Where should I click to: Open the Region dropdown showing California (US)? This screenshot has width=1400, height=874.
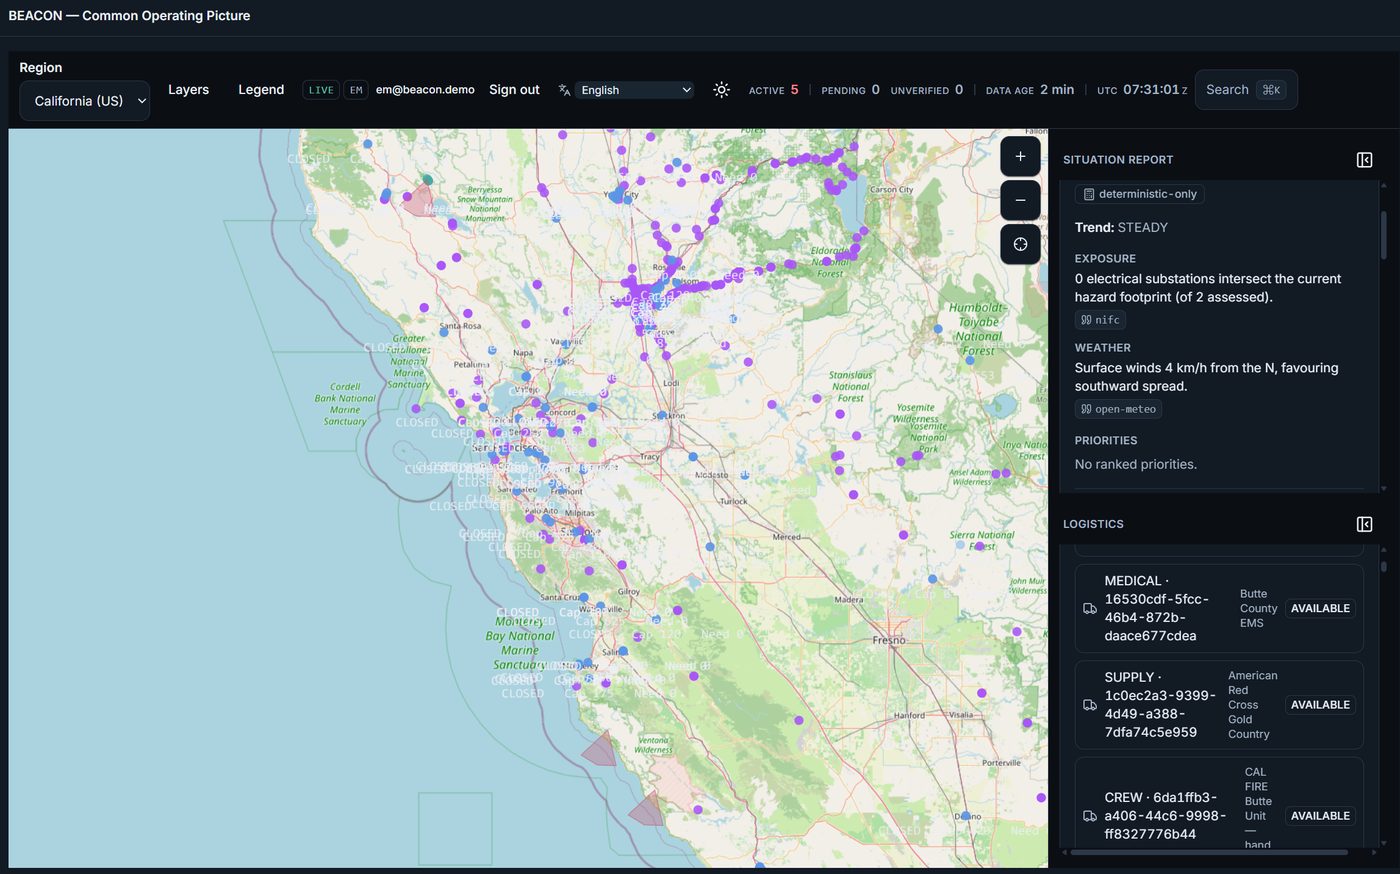85,101
